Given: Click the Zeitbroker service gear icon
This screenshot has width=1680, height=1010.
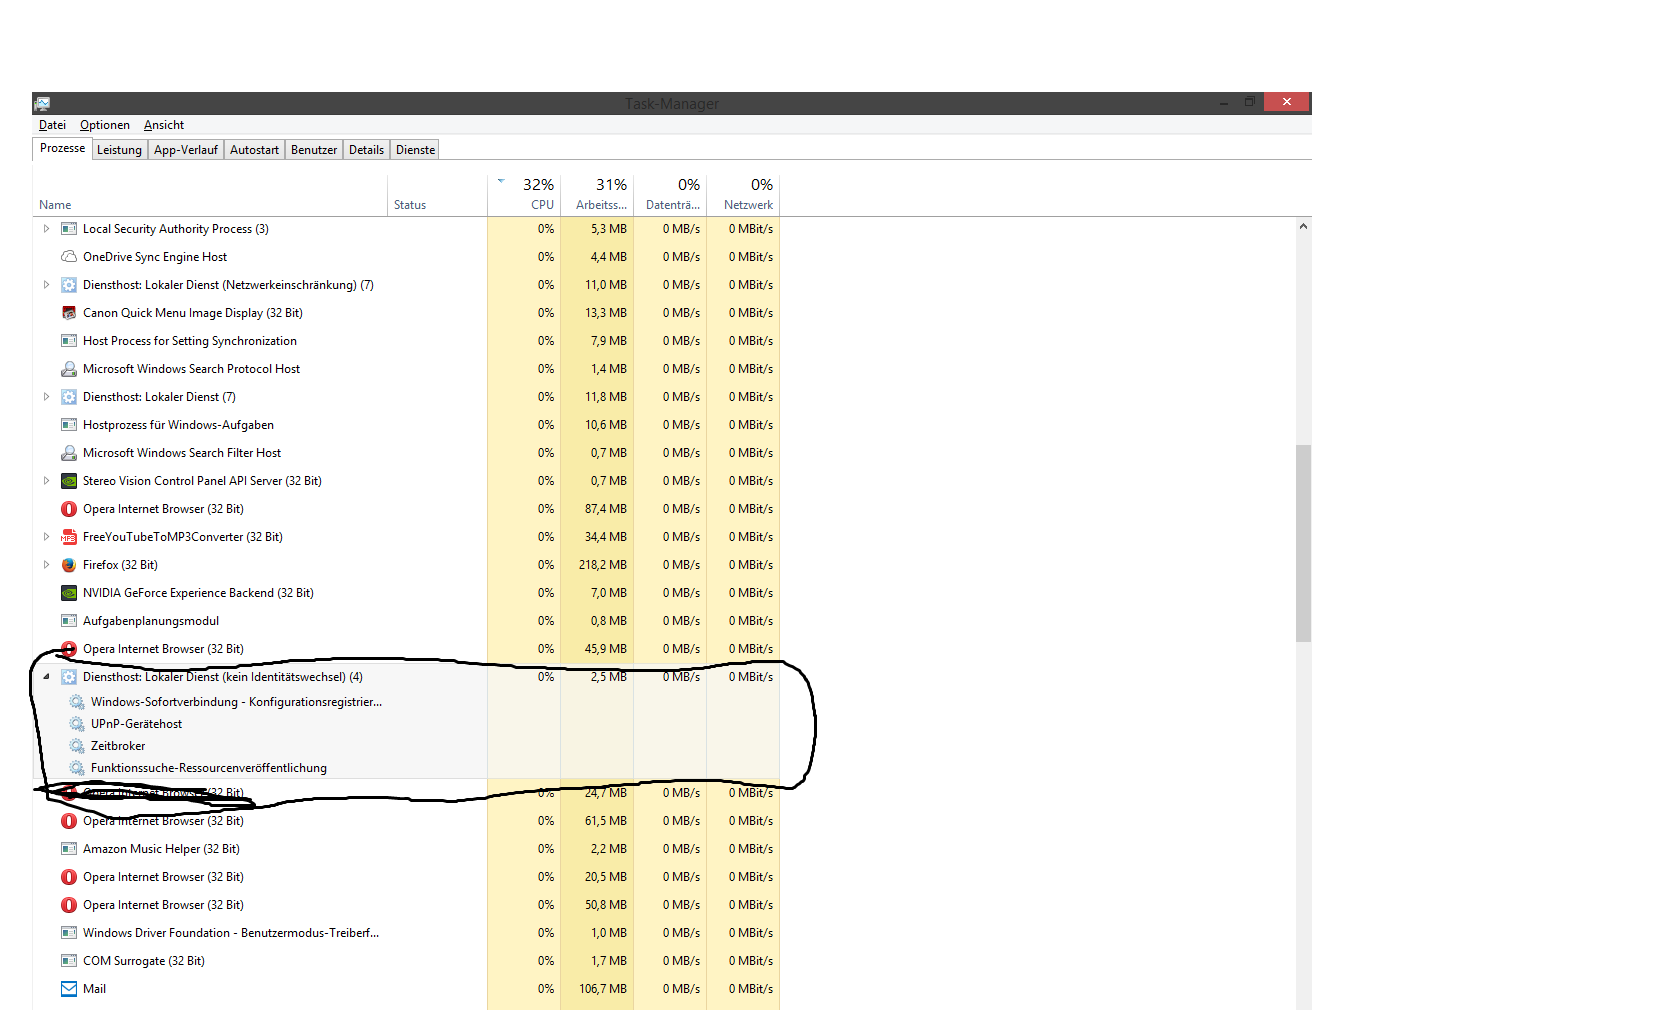Looking at the screenshot, I should tap(77, 746).
